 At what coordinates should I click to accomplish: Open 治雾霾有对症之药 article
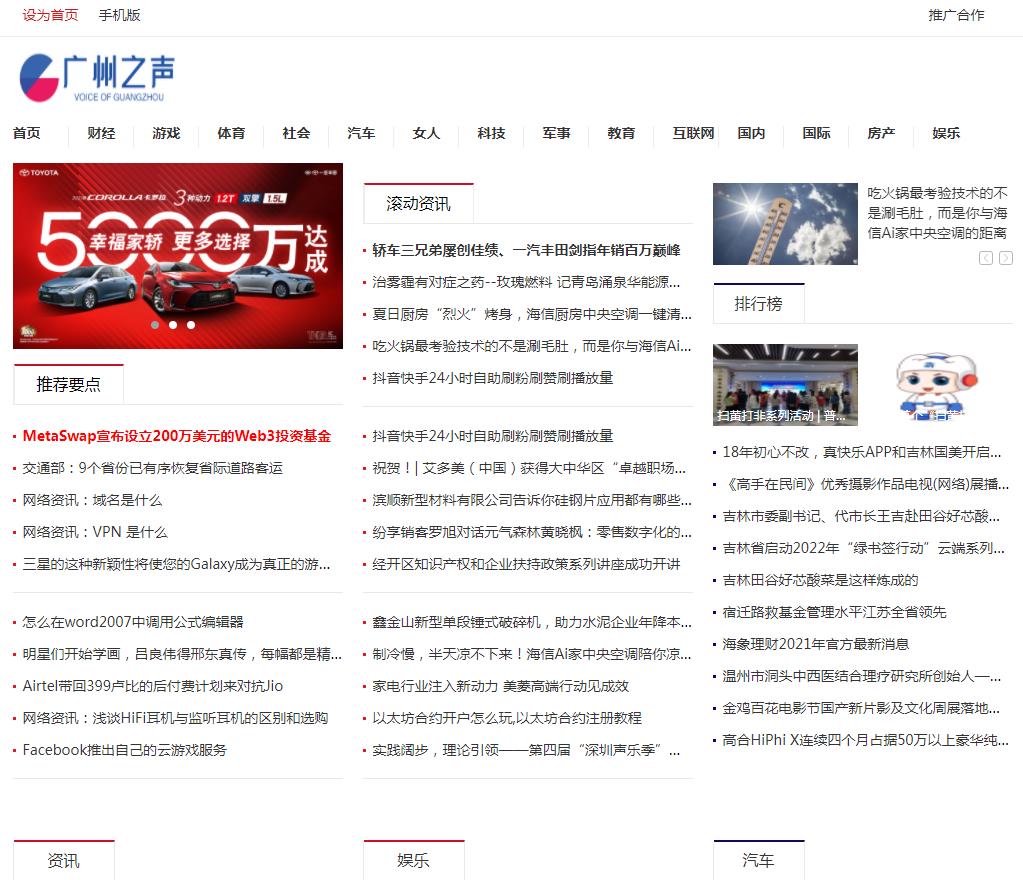(526, 282)
